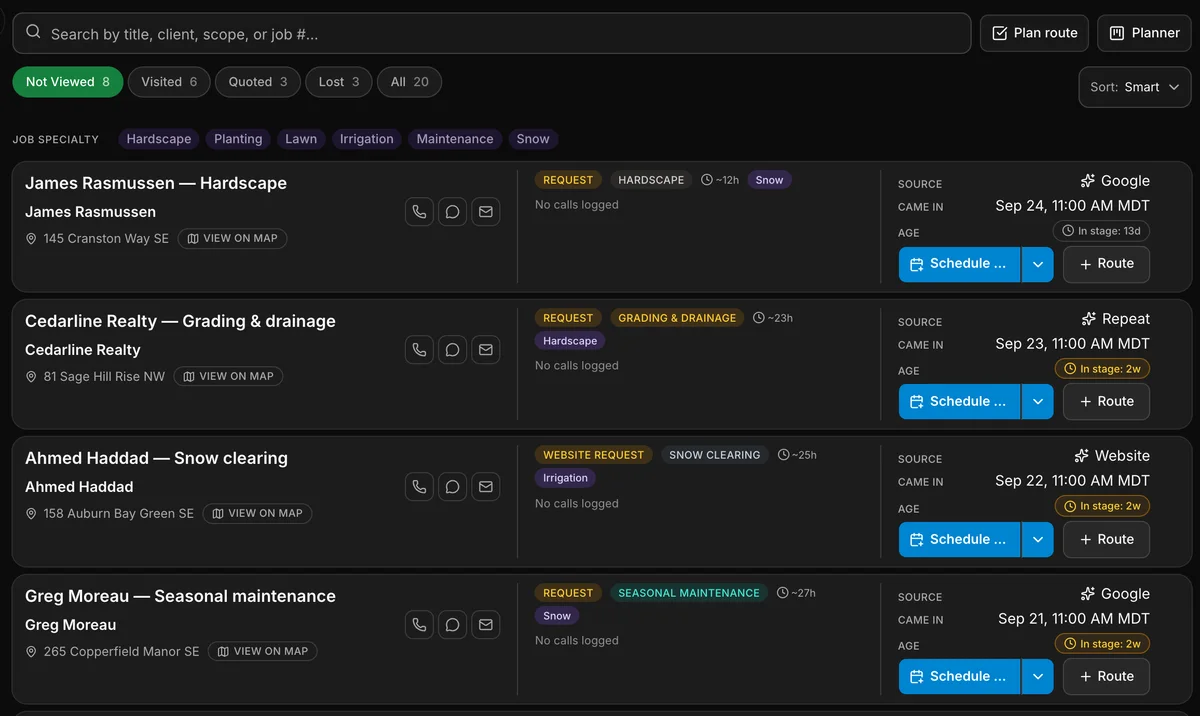Expand schedule options arrow for Cedarline Realty

coord(1037,402)
